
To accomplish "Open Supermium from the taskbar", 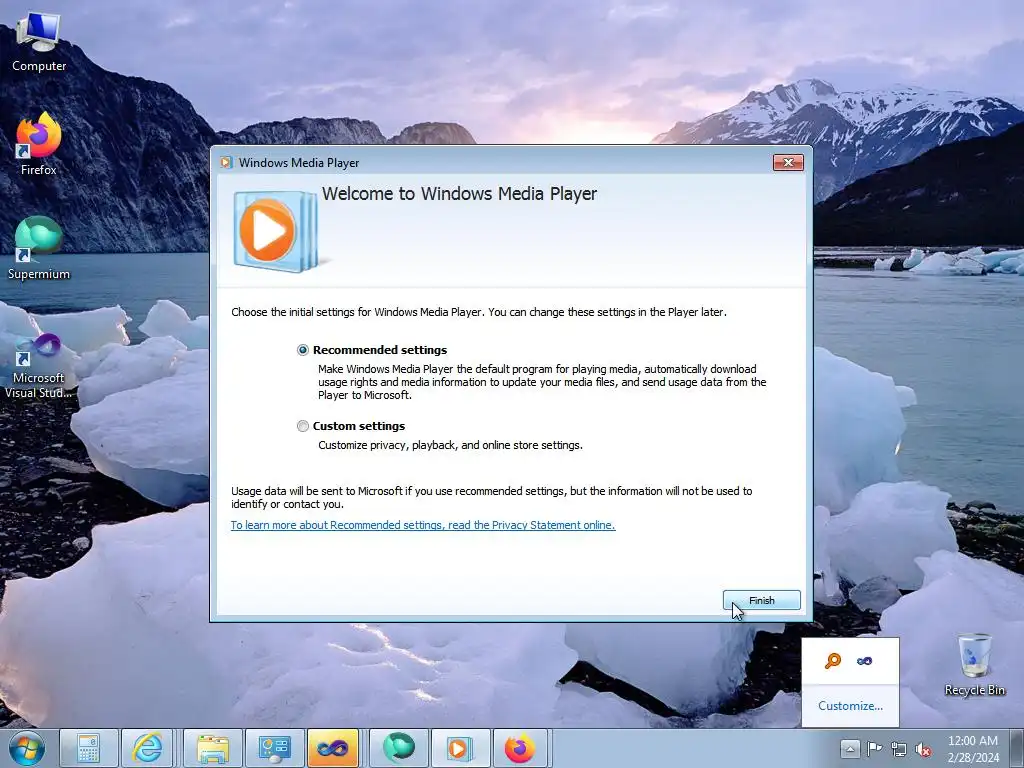I will pyautogui.click(x=398, y=748).
